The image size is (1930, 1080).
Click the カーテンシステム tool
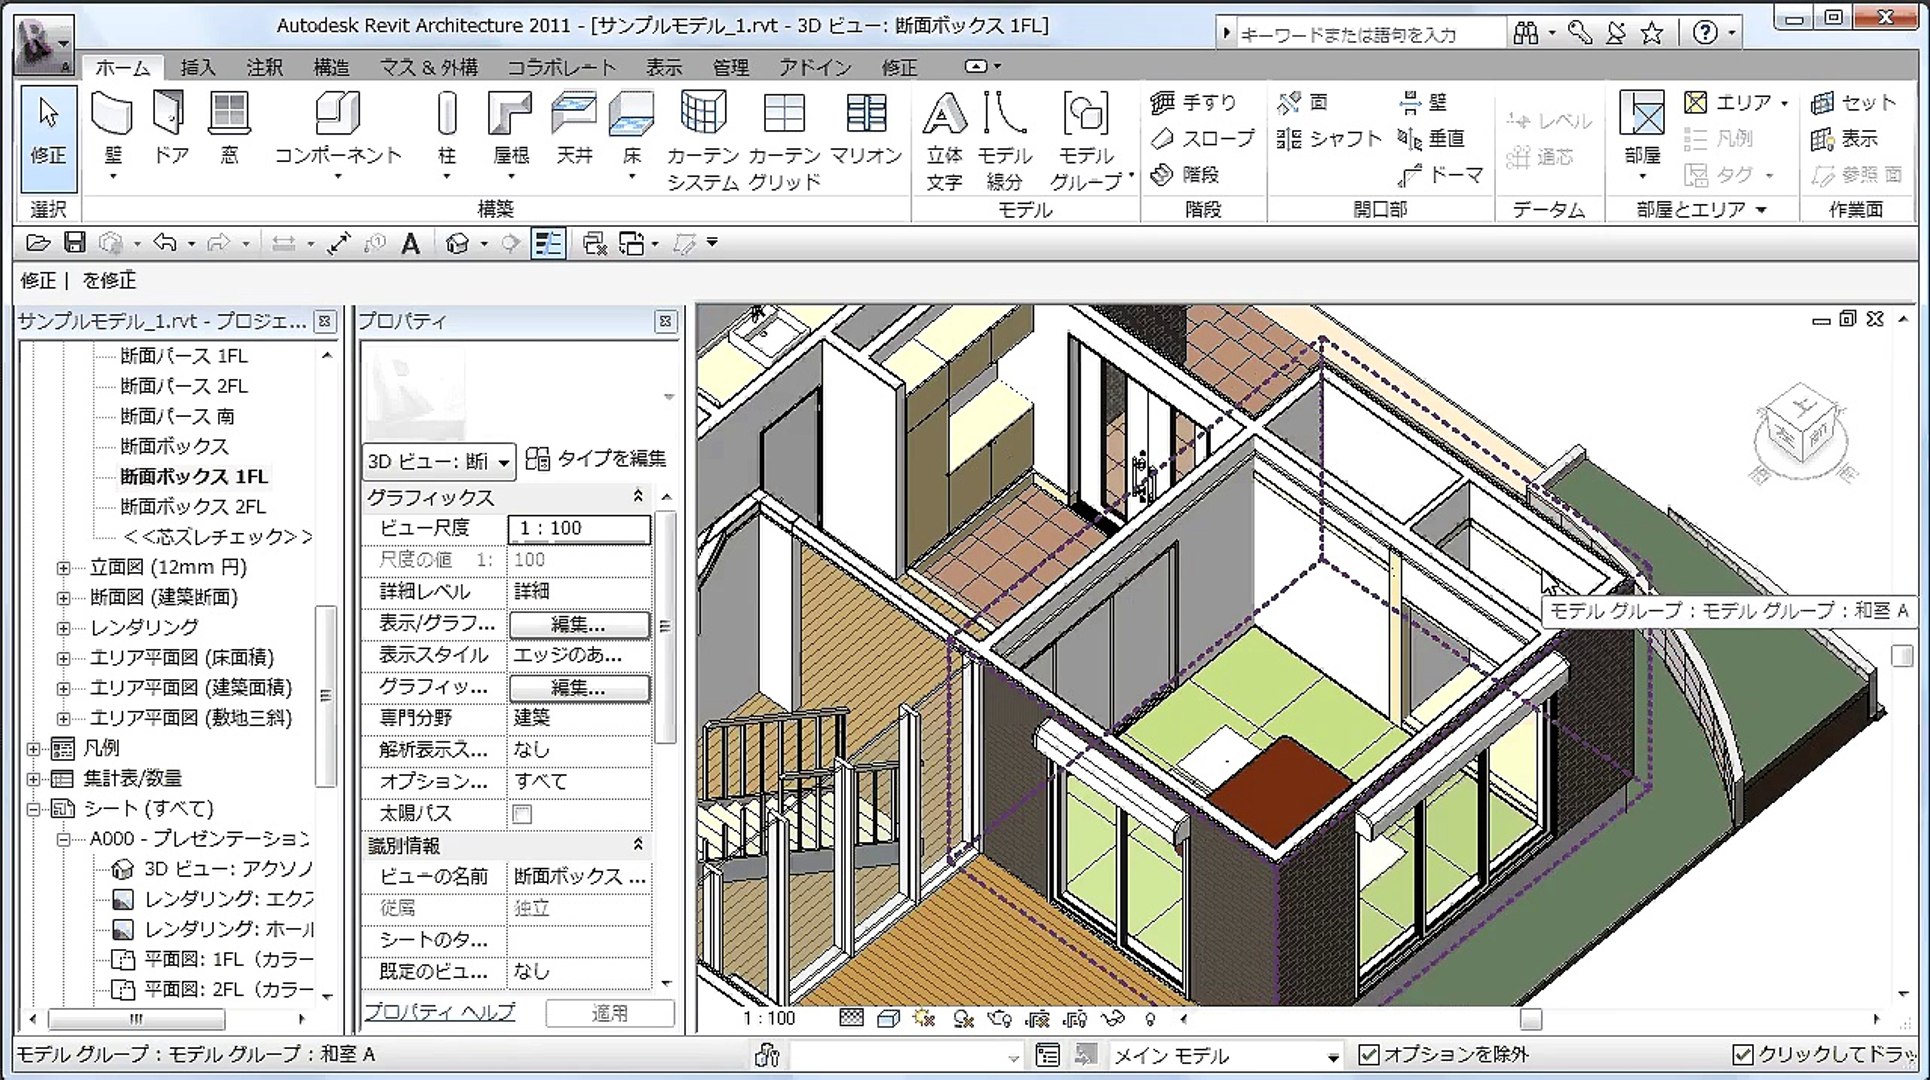[x=703, y=140]
